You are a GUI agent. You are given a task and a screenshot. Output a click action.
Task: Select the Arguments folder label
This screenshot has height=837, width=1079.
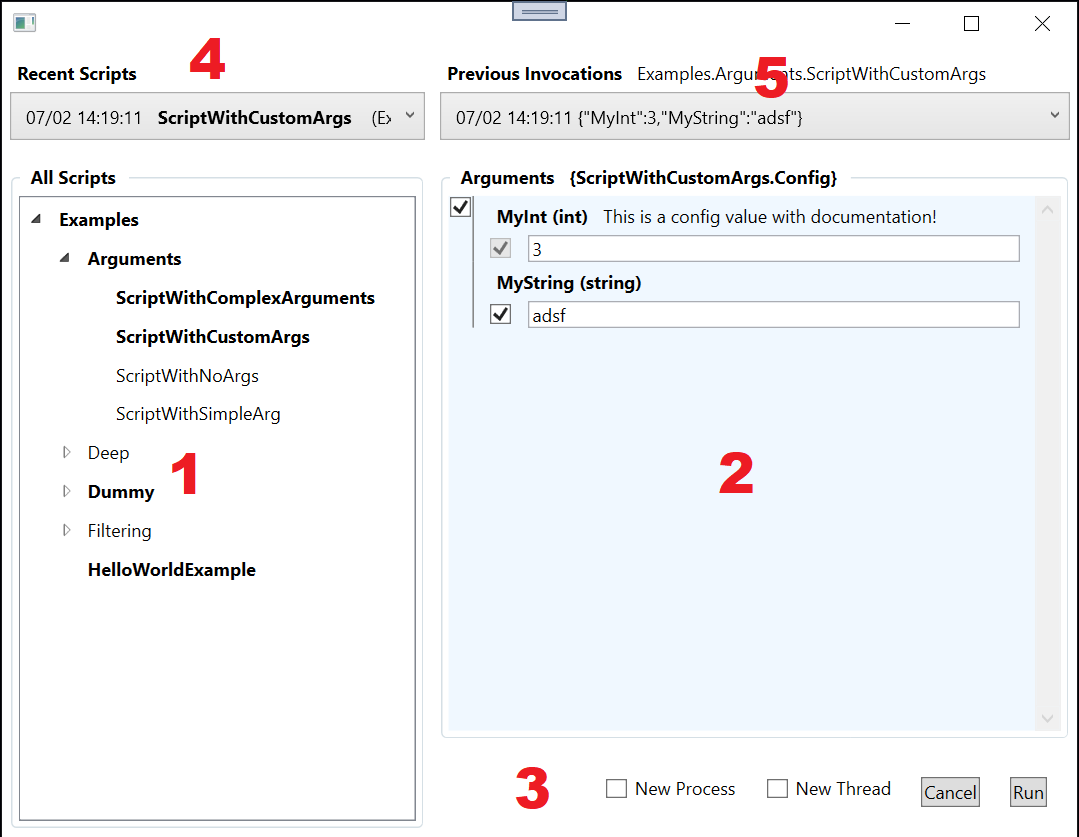134,259
